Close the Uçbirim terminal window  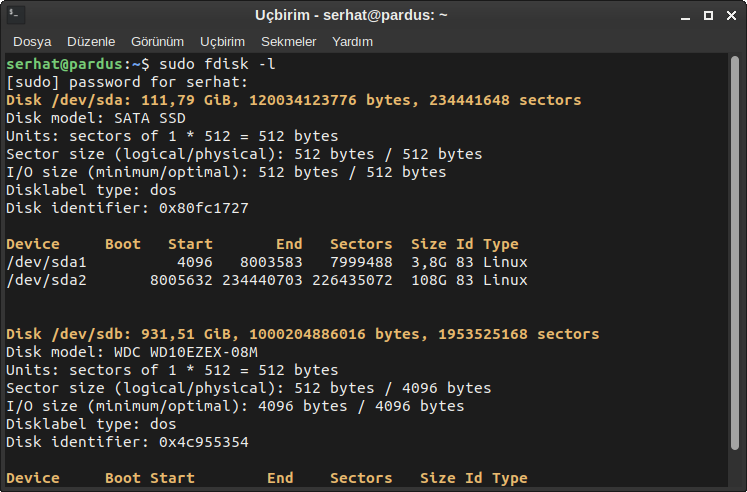(730, 15)
